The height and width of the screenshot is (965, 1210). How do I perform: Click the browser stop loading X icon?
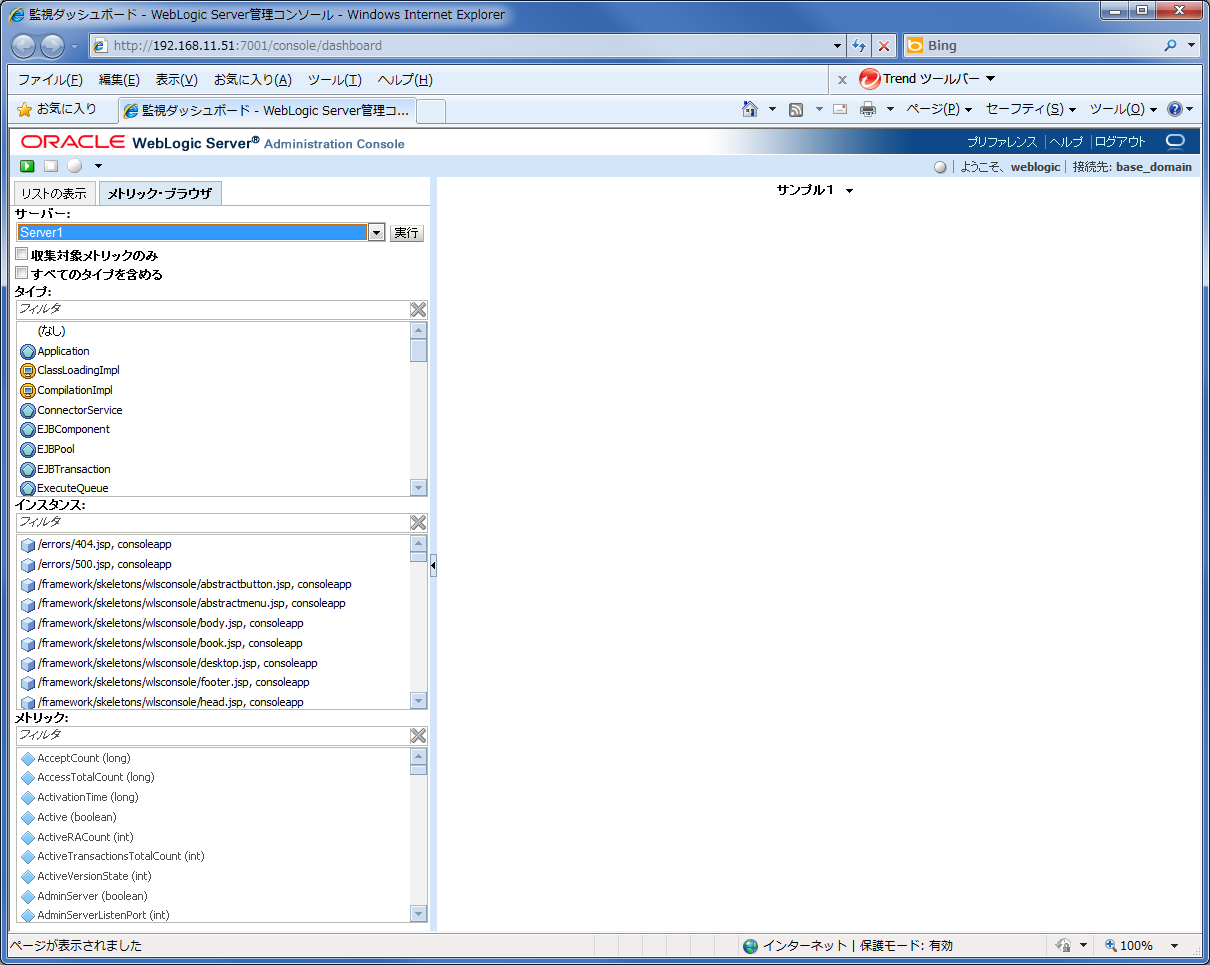click(884, 46)
